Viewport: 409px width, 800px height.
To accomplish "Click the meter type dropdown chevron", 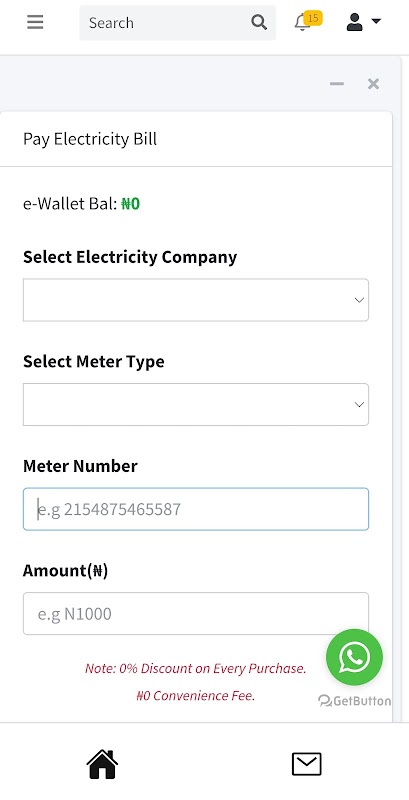I will 359,405.
